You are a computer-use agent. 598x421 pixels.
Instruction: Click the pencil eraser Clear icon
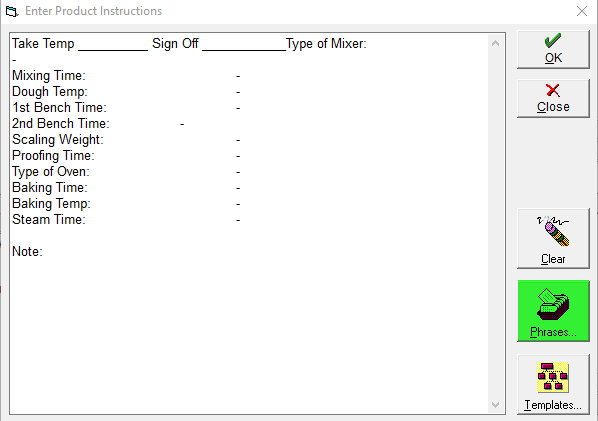click(553, 231)
